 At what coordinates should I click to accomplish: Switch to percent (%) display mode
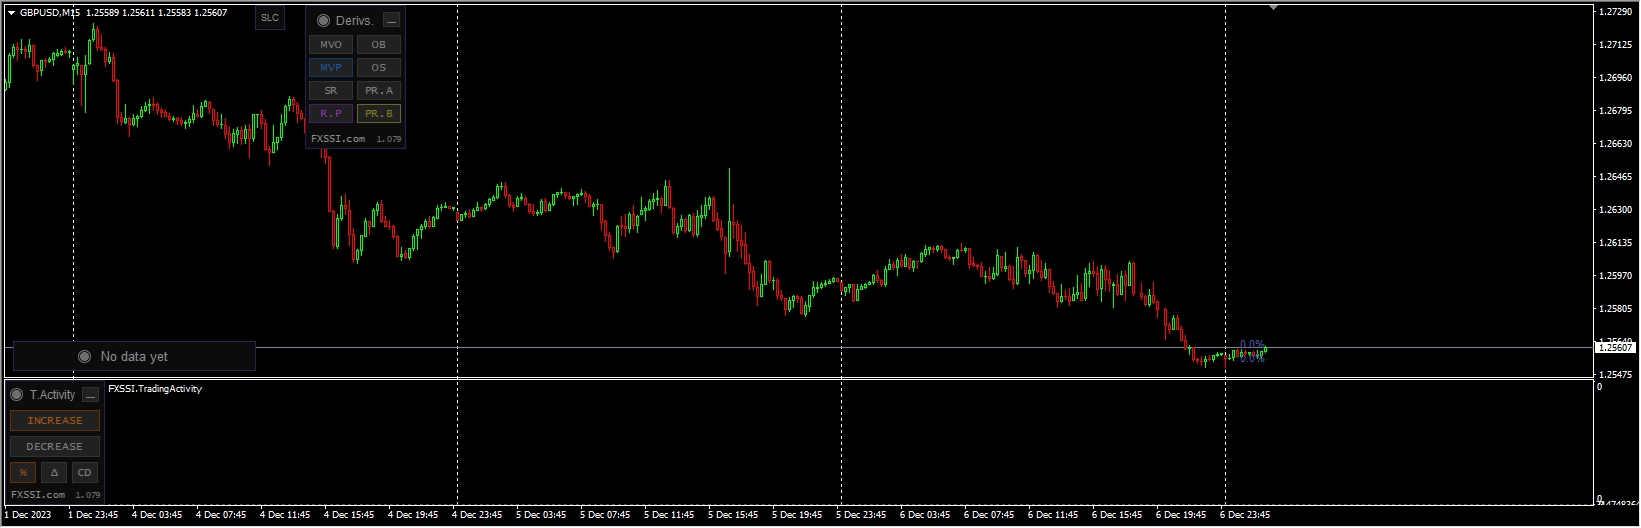coord(23,473)
